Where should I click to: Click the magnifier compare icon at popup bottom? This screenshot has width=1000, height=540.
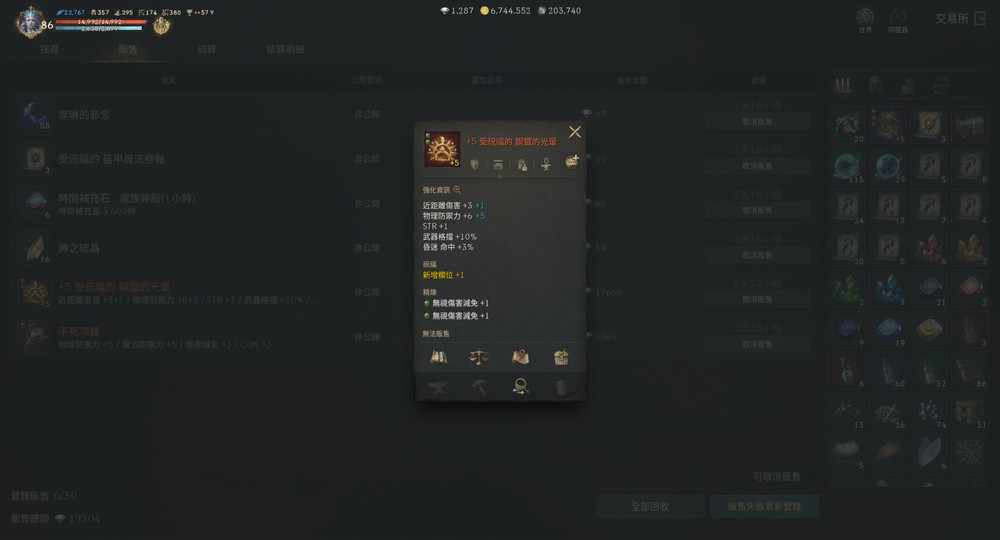[x=520, y=386]
